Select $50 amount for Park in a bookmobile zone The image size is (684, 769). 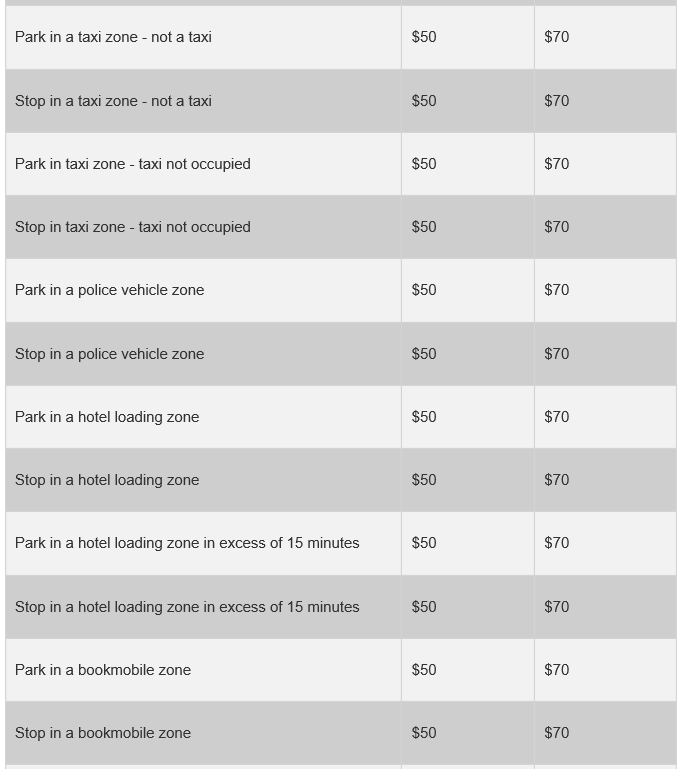tap(424, 670)
